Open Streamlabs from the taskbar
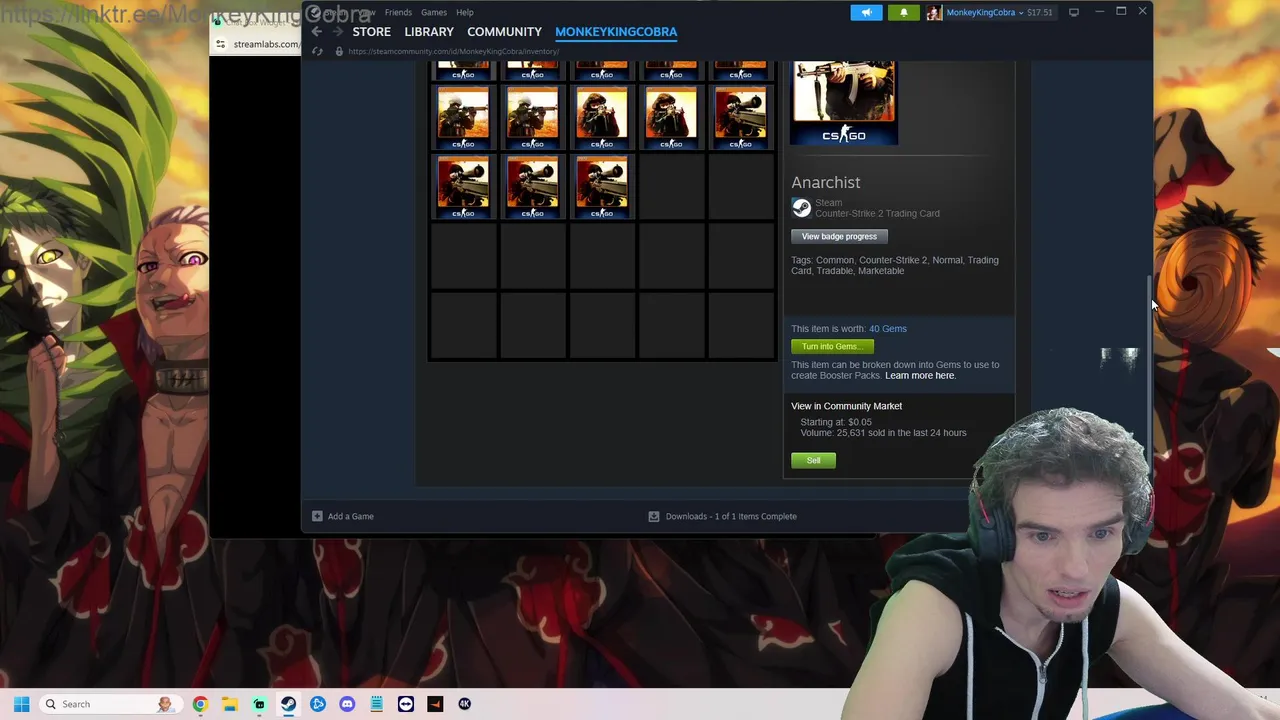This screenshot has width=1280, height=720. tap(259, 704)
